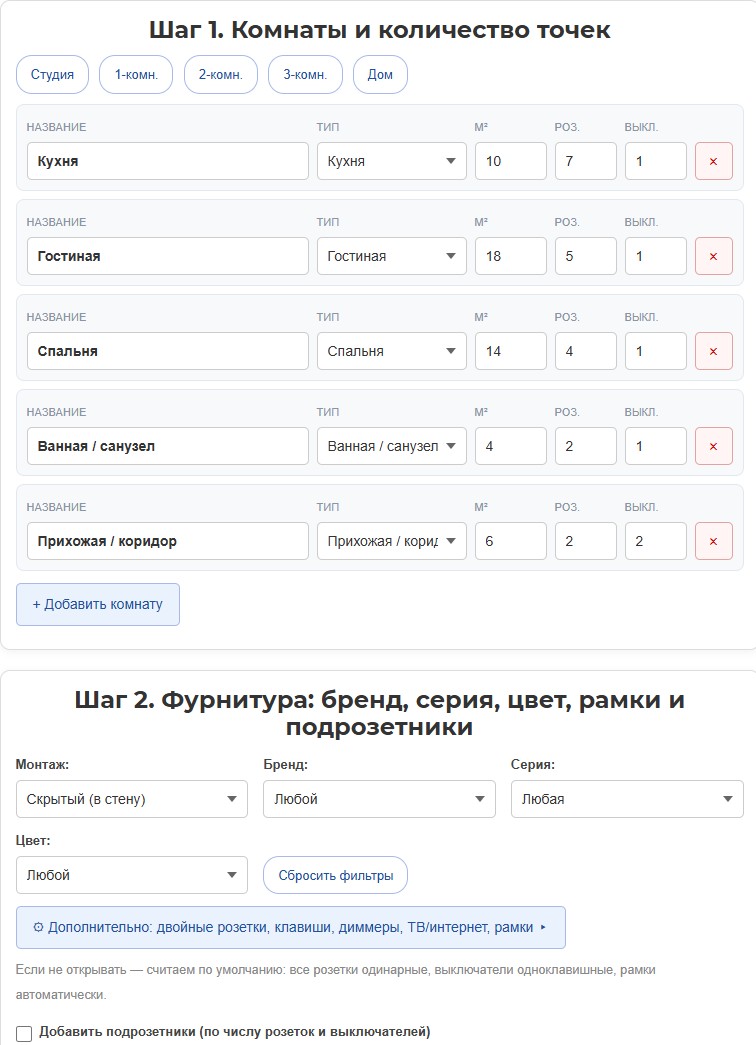The height and width of the screenshot is (1045, 756).
Task: Remove the Кухня room row
Action: pos(713,161)
